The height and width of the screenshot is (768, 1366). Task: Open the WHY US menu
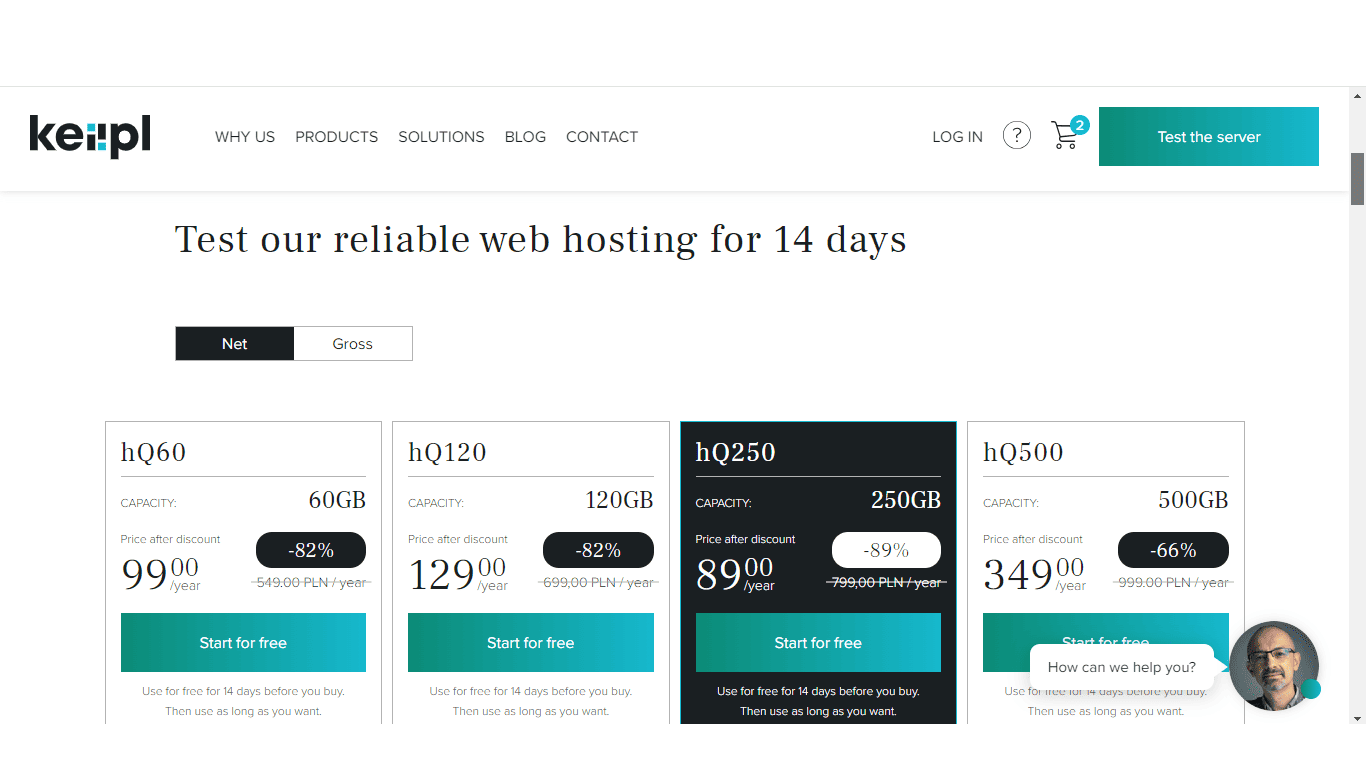245,137
